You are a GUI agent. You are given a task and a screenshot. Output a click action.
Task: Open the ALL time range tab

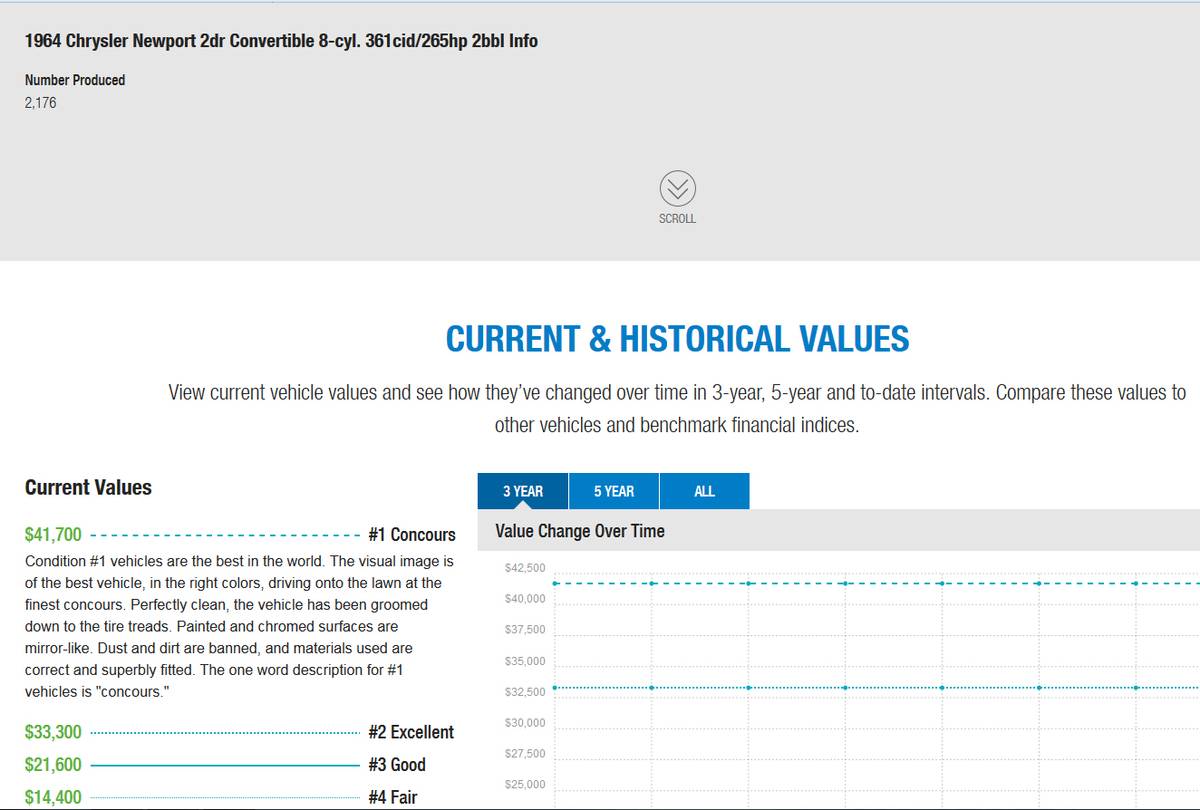pyautogui.click(x=704, y=491)
